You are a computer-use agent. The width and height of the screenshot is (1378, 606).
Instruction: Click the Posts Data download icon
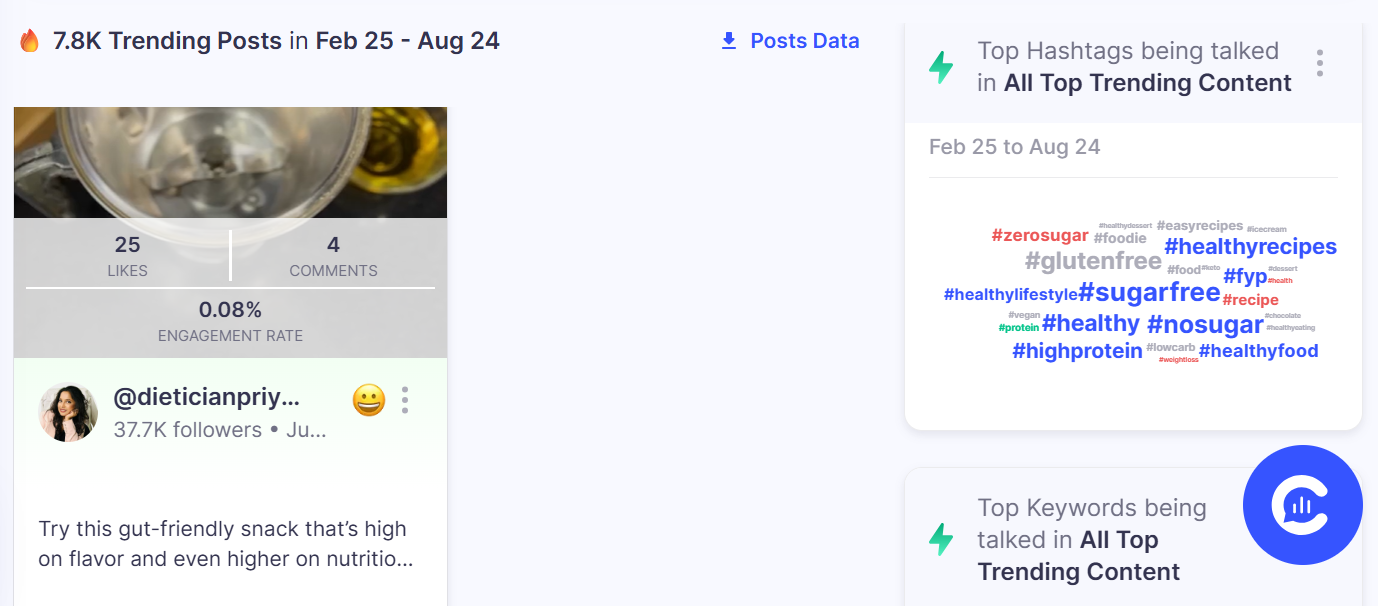[729, 41]
